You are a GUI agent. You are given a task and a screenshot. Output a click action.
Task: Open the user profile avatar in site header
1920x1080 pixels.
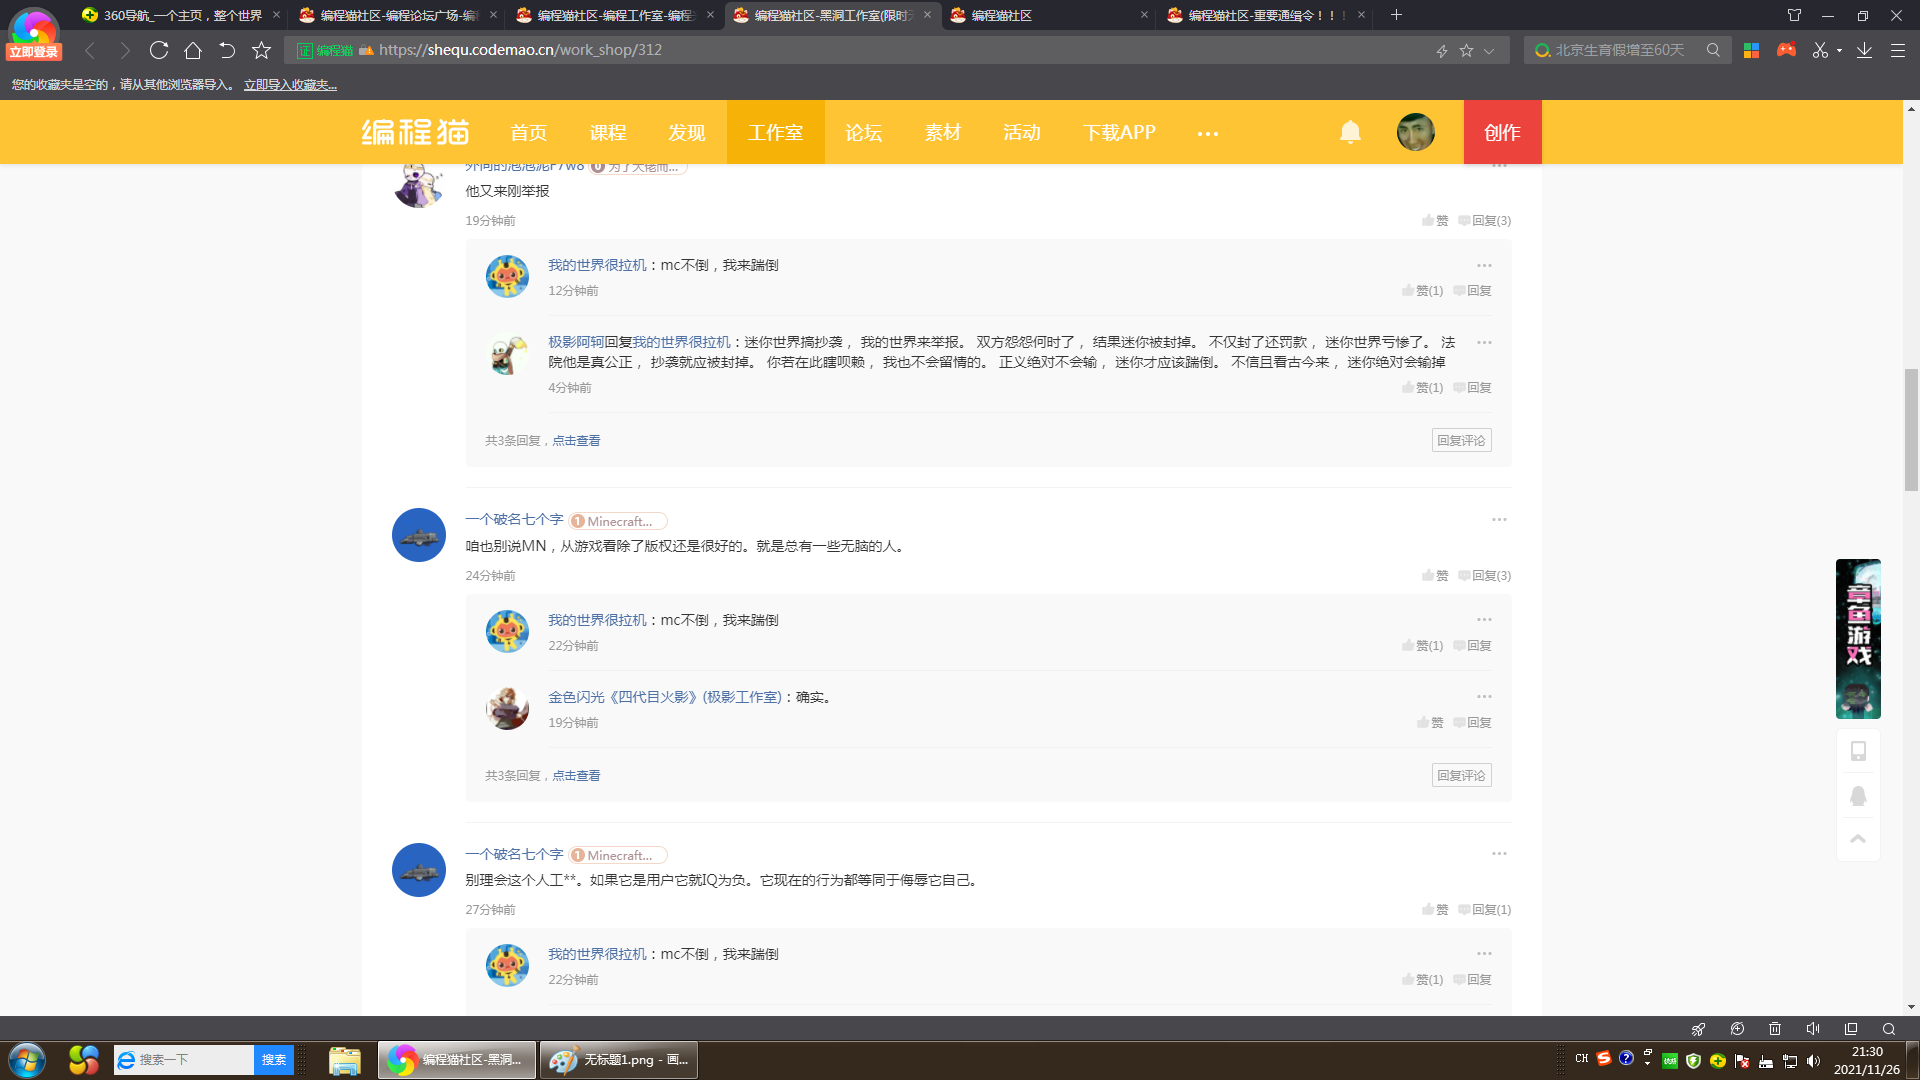[x=1415, y=132]
